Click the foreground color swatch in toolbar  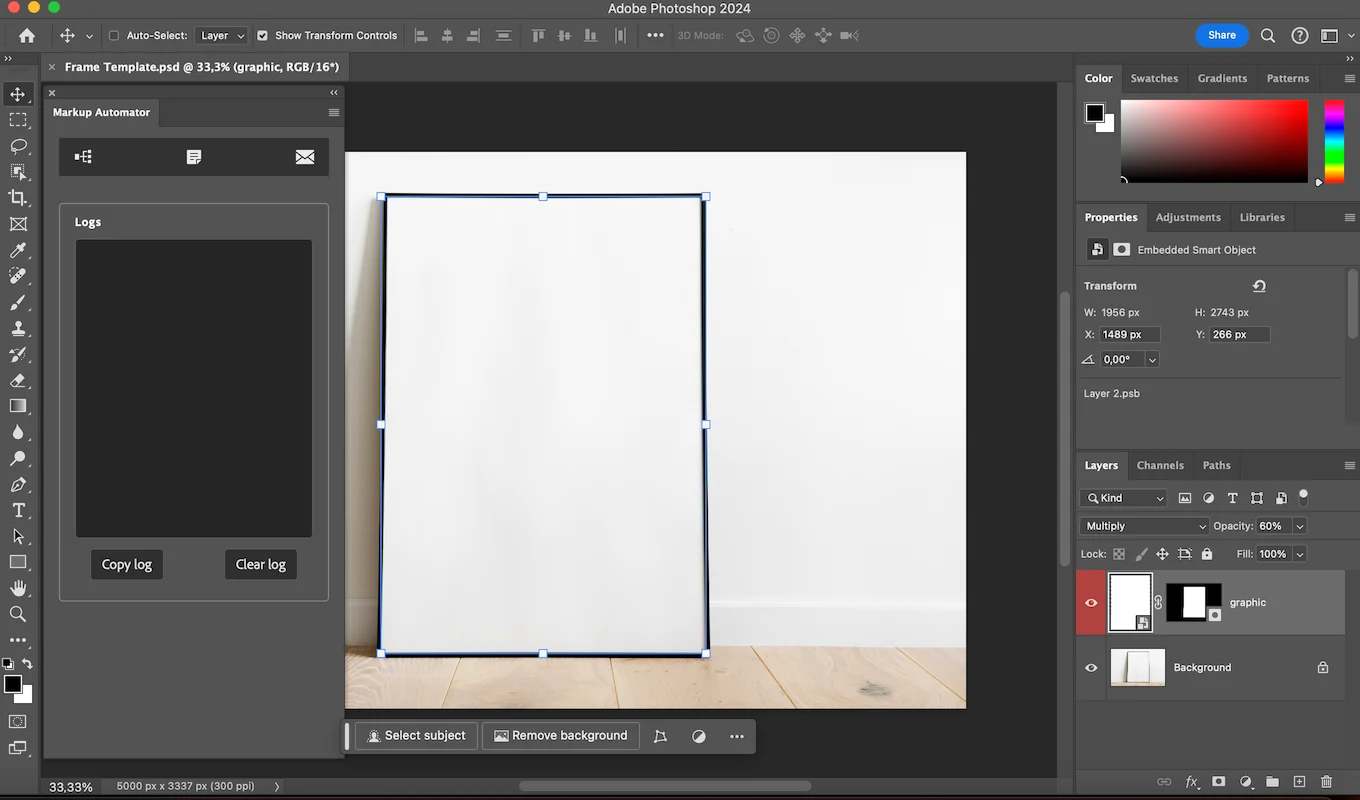(12, 684)
